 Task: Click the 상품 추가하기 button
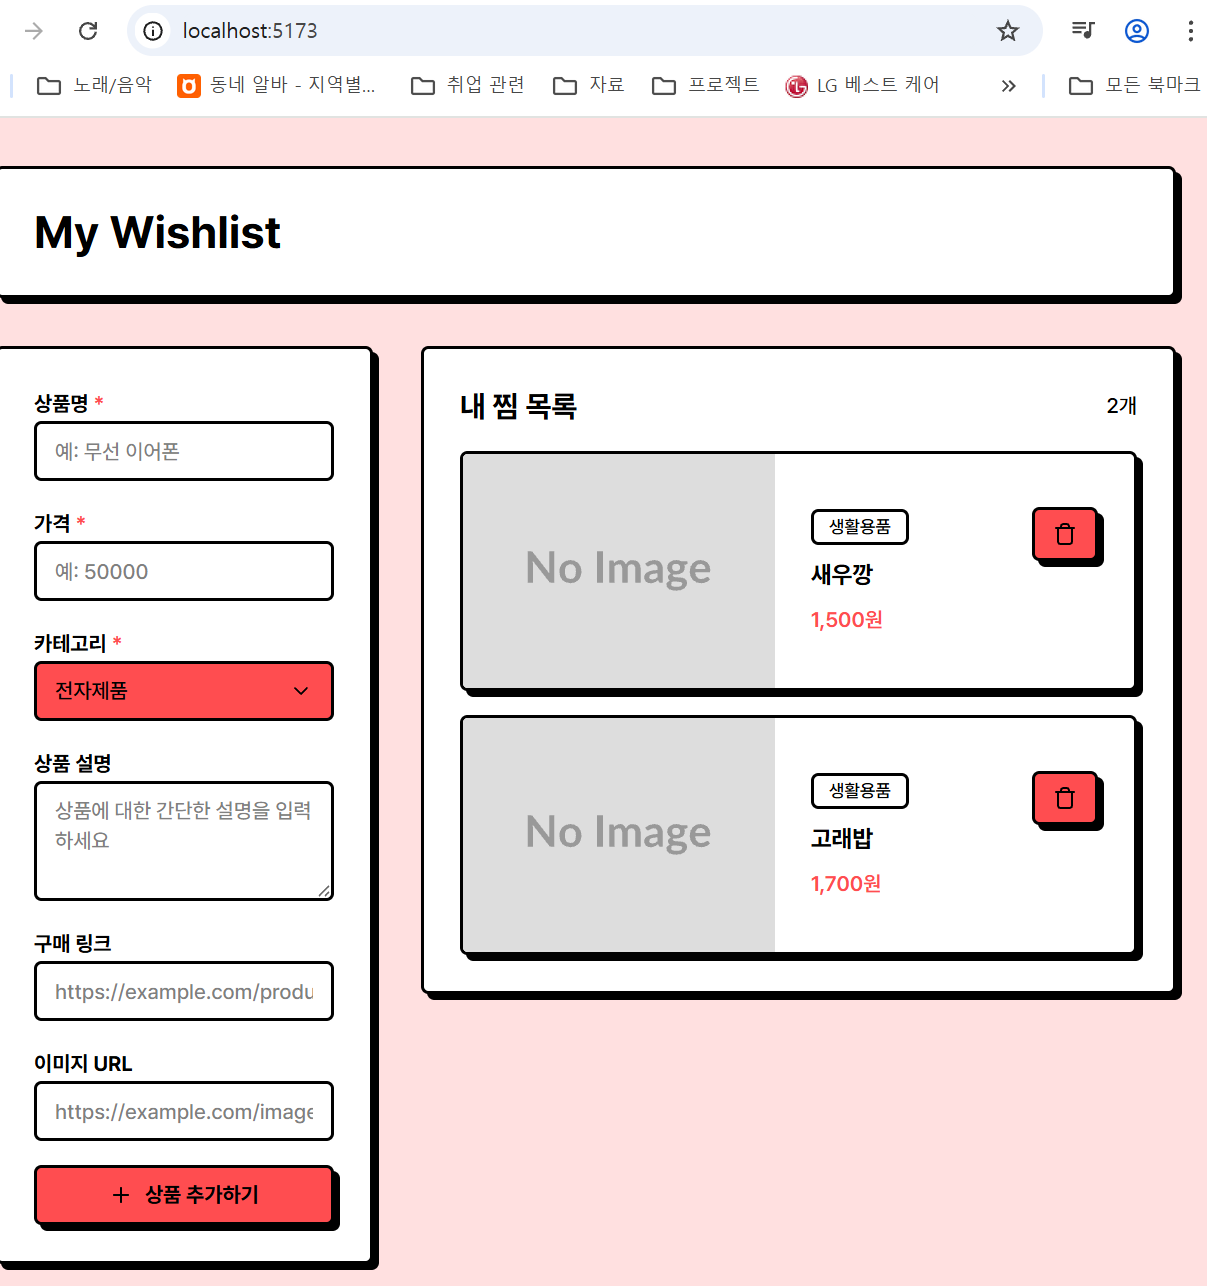184,1194
